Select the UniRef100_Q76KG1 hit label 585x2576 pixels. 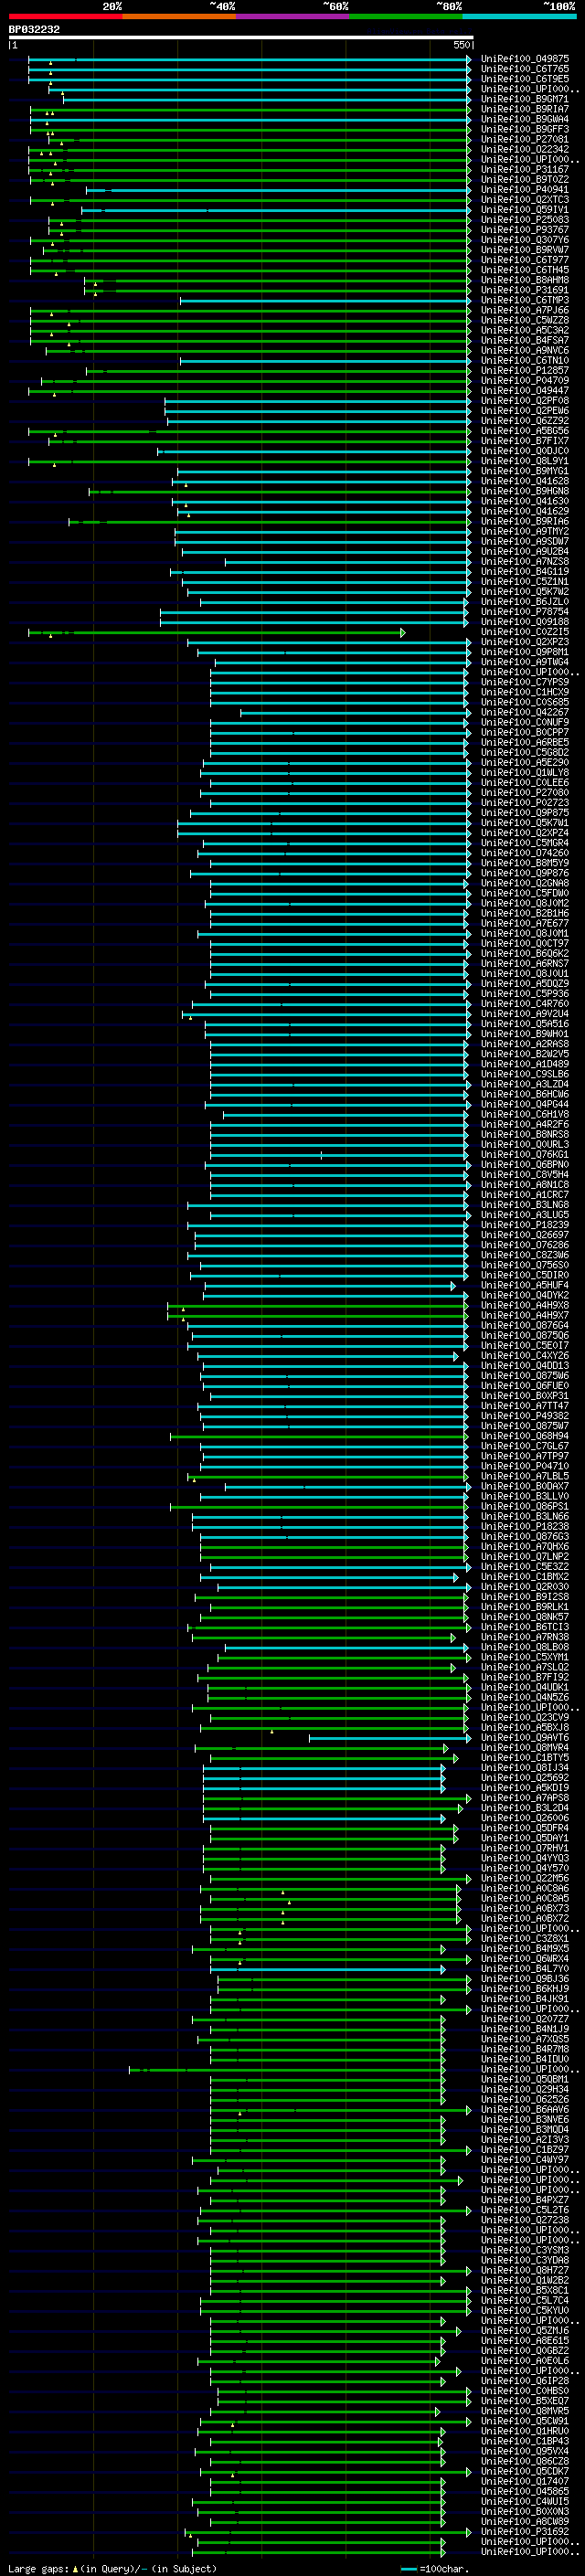tap(525, 1155)
